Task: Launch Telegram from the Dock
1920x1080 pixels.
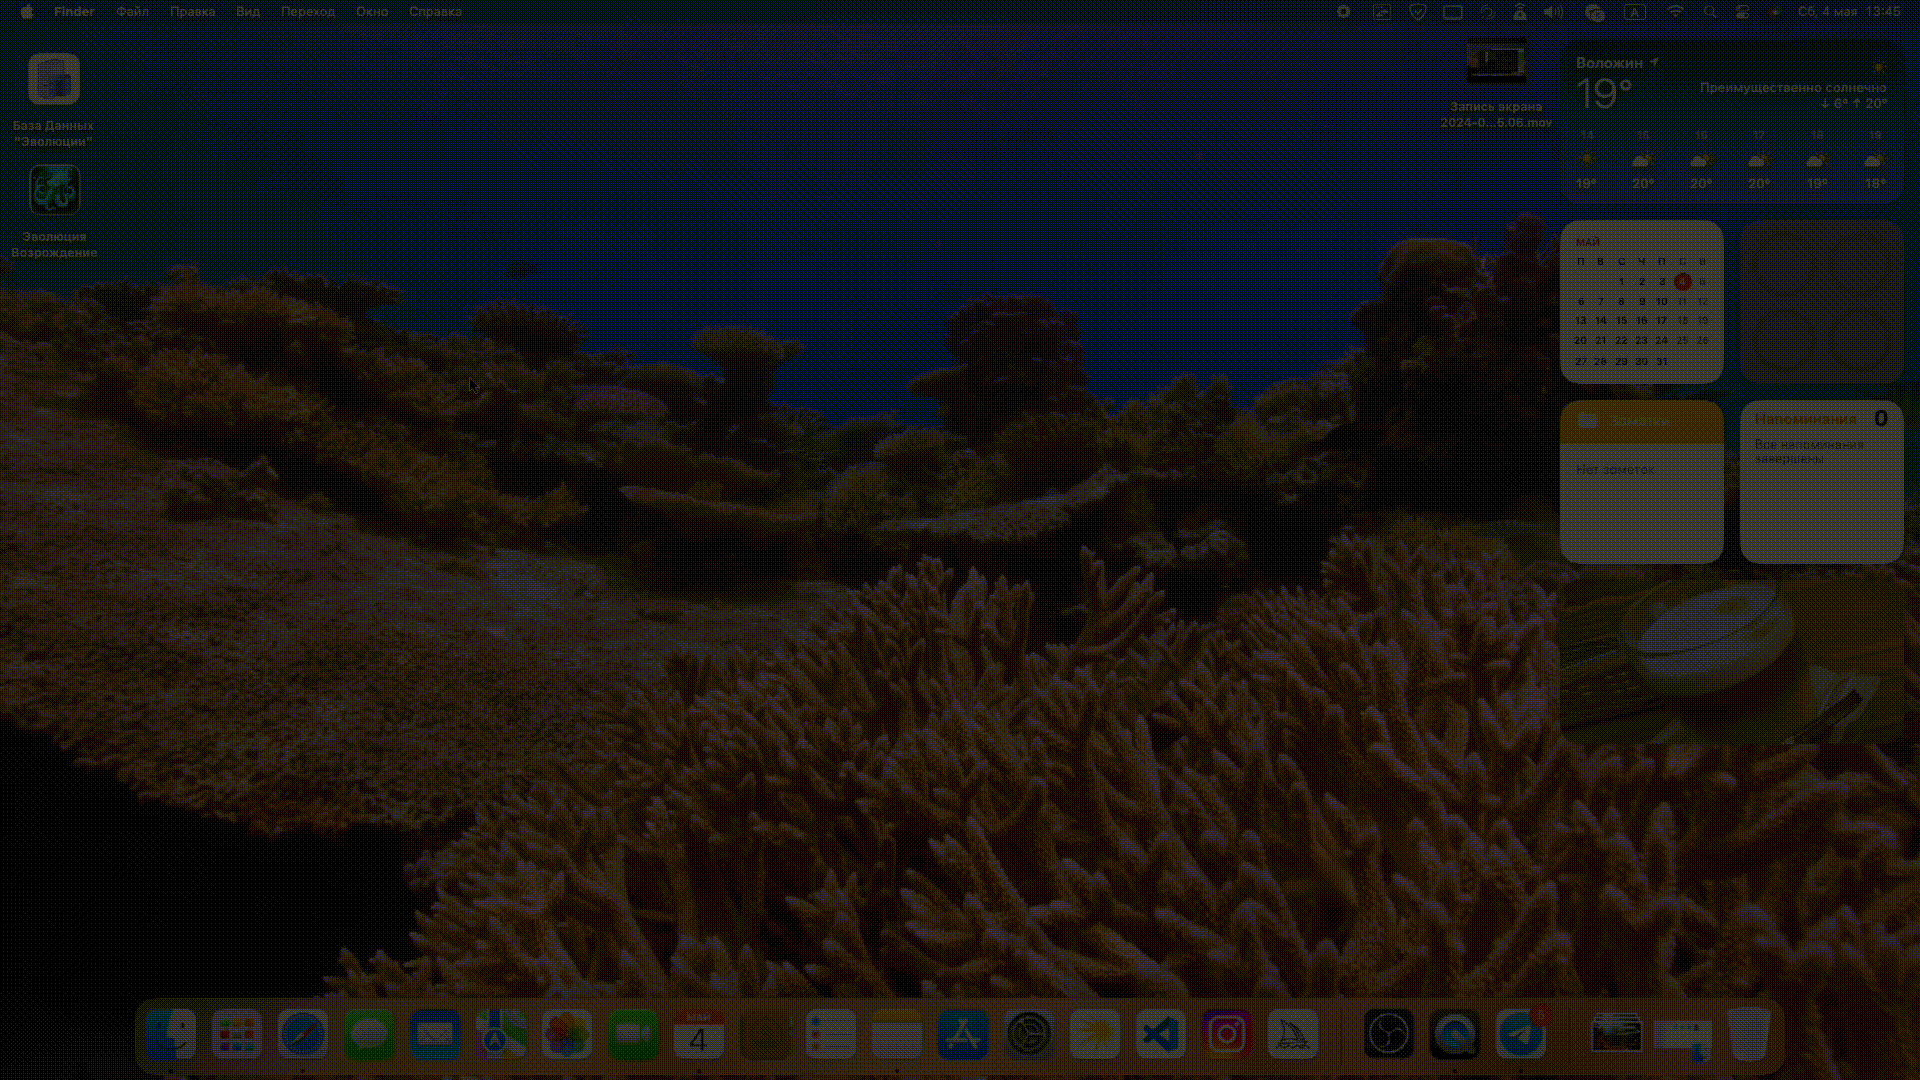Action: [x=1521, y=1035]
